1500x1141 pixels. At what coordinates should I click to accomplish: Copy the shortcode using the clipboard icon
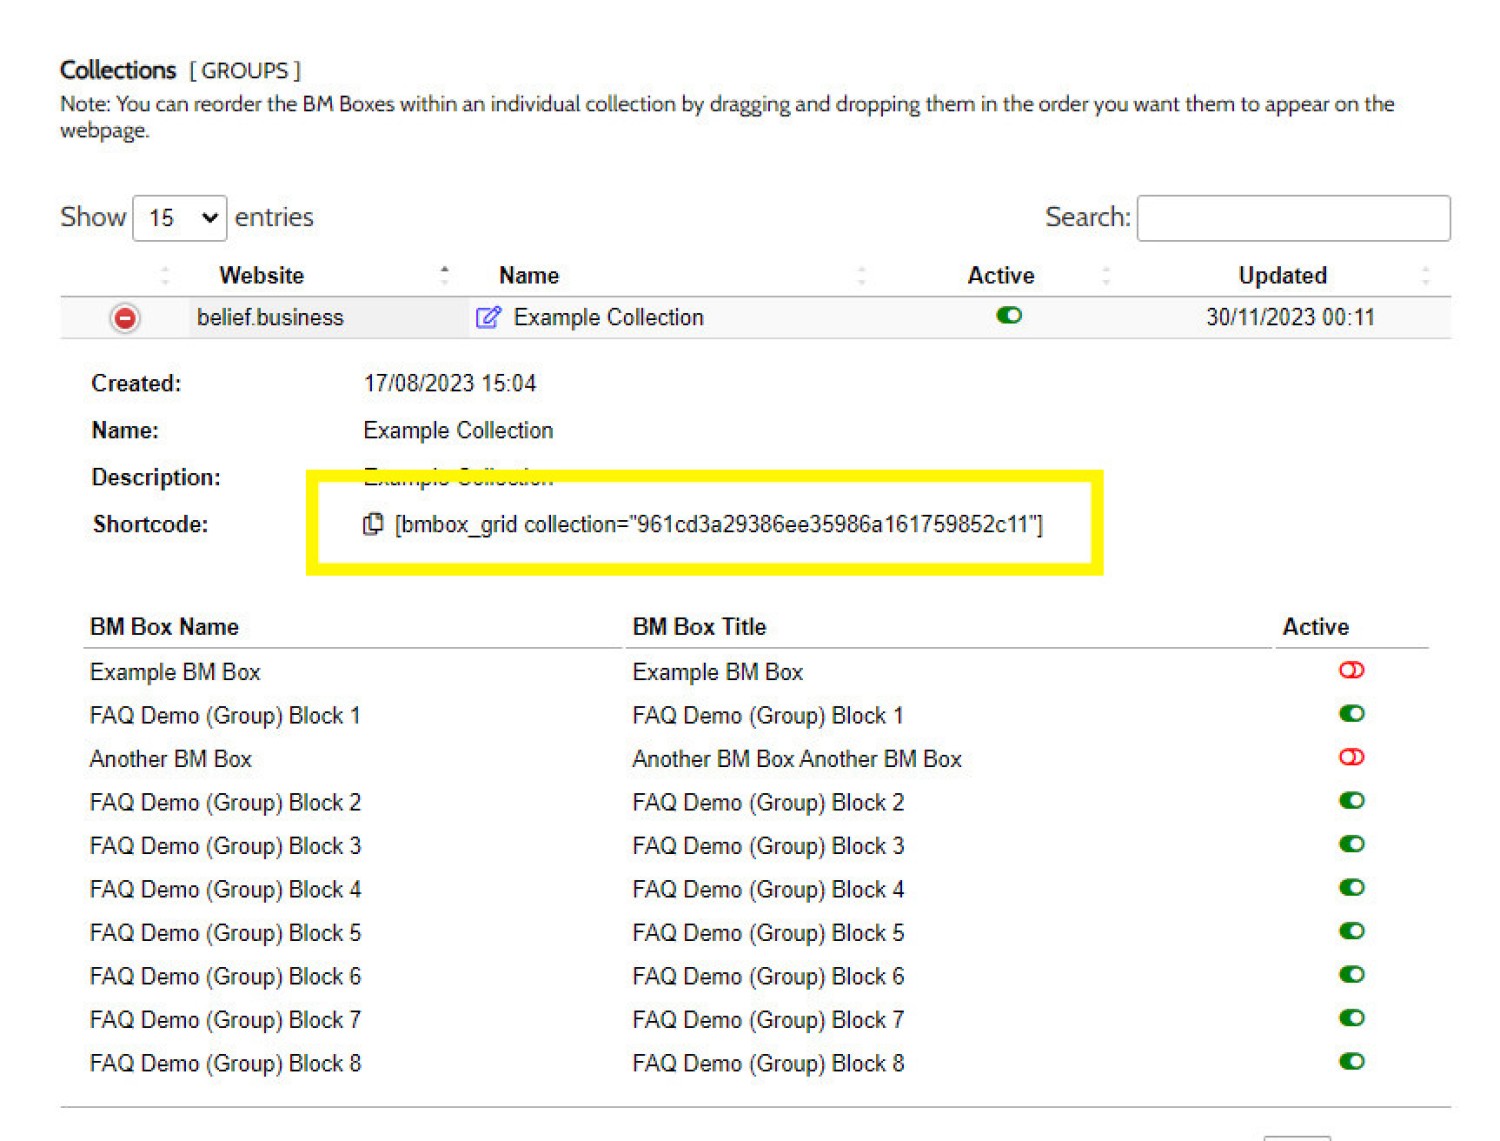pos(372,524)
